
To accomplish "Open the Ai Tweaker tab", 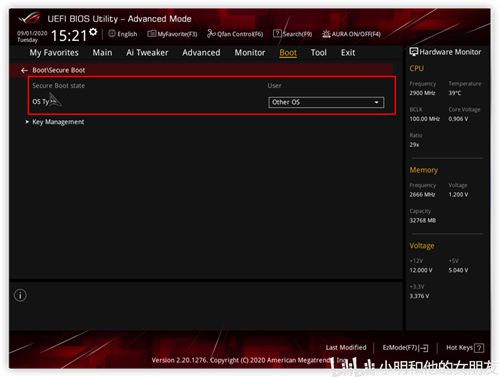I will click(147, 53).
